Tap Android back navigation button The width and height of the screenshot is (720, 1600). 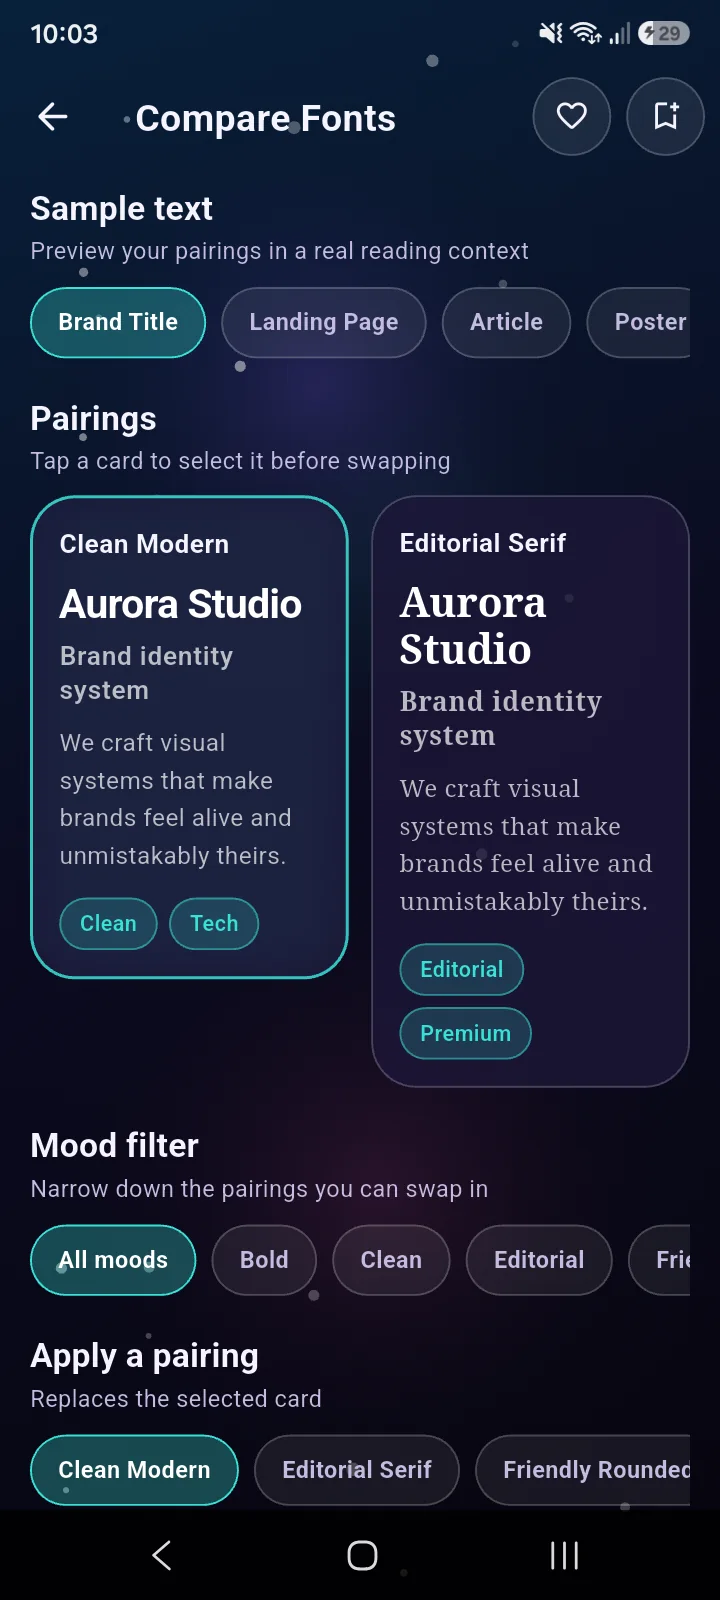(x=162, y=1555)
